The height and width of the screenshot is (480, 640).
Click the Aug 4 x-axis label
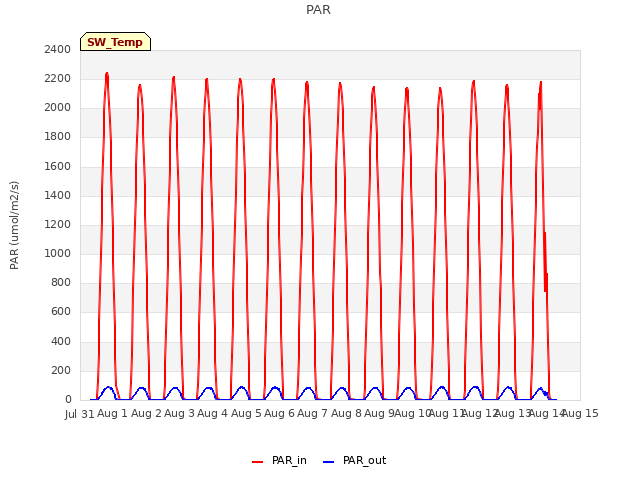(x=212, y=413)
